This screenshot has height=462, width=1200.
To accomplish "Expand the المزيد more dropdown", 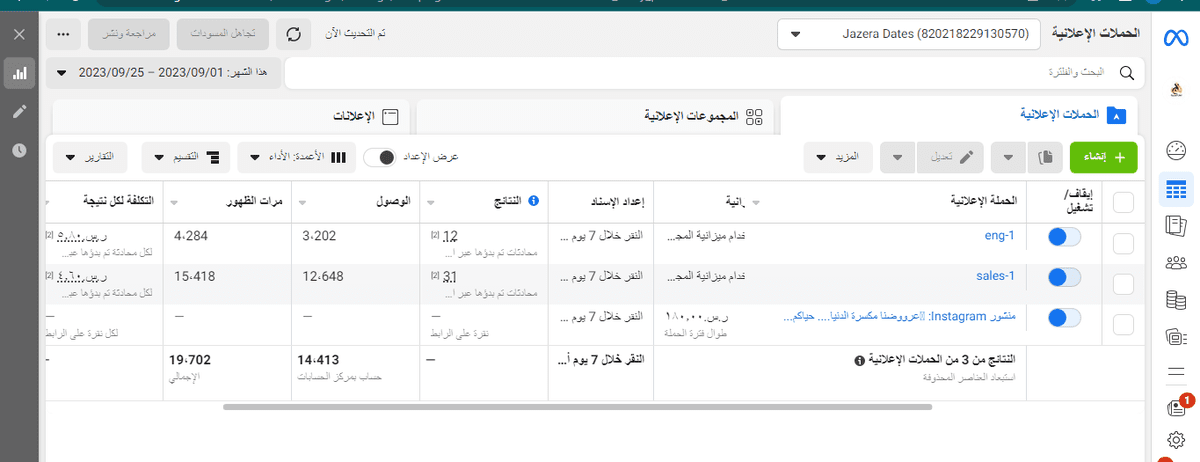I will click(x=838, y=157).
